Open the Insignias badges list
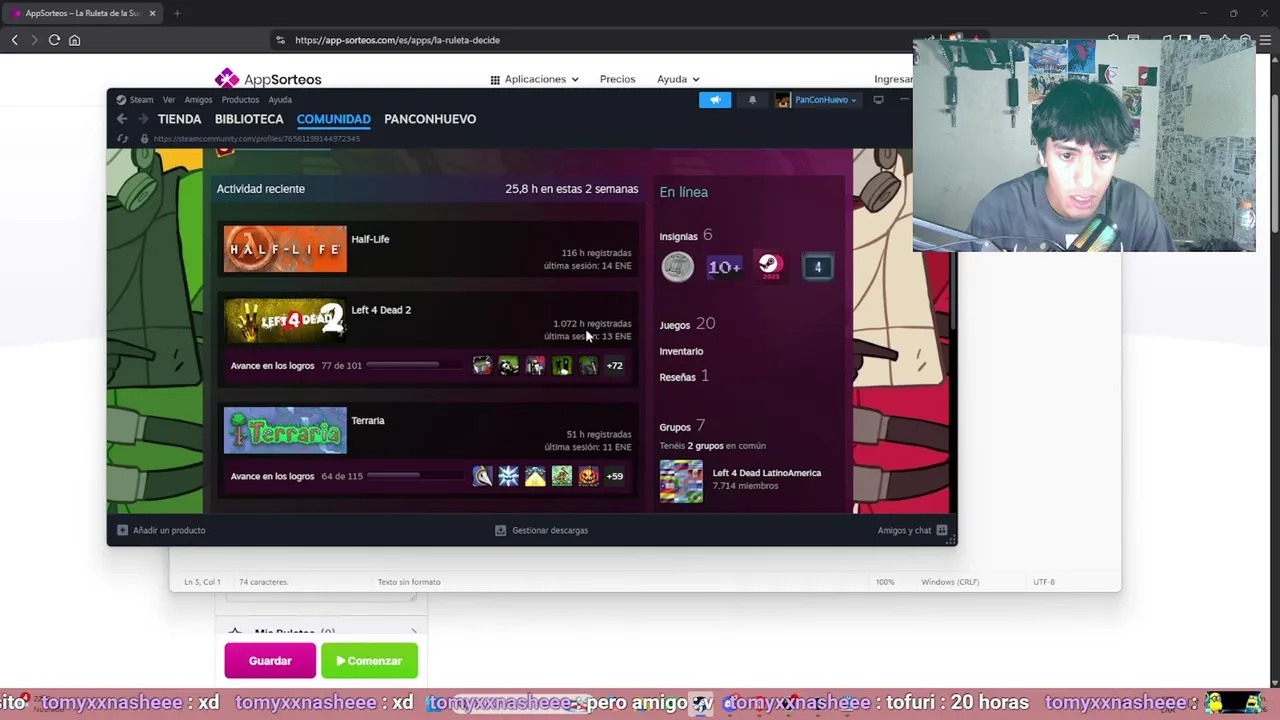The image size is (1280, 720). point(686,236)
